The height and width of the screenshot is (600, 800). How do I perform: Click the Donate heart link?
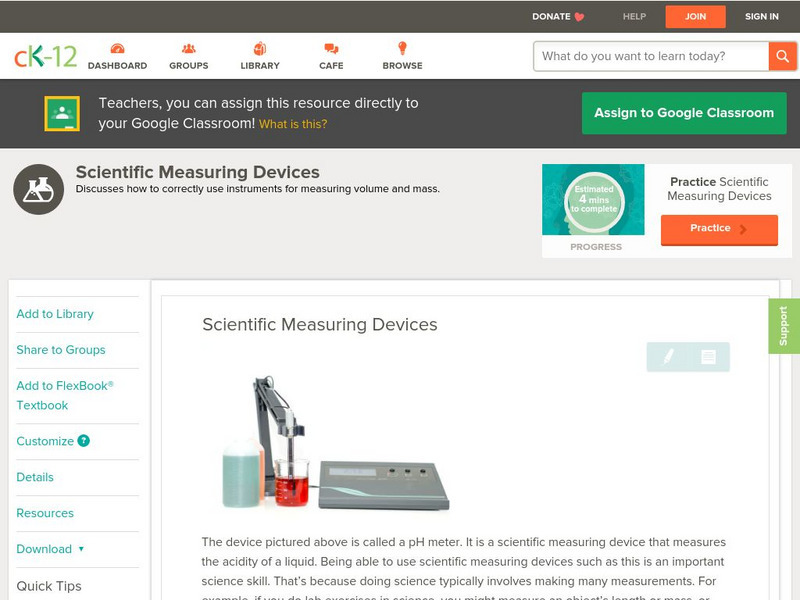click(558, 17)
